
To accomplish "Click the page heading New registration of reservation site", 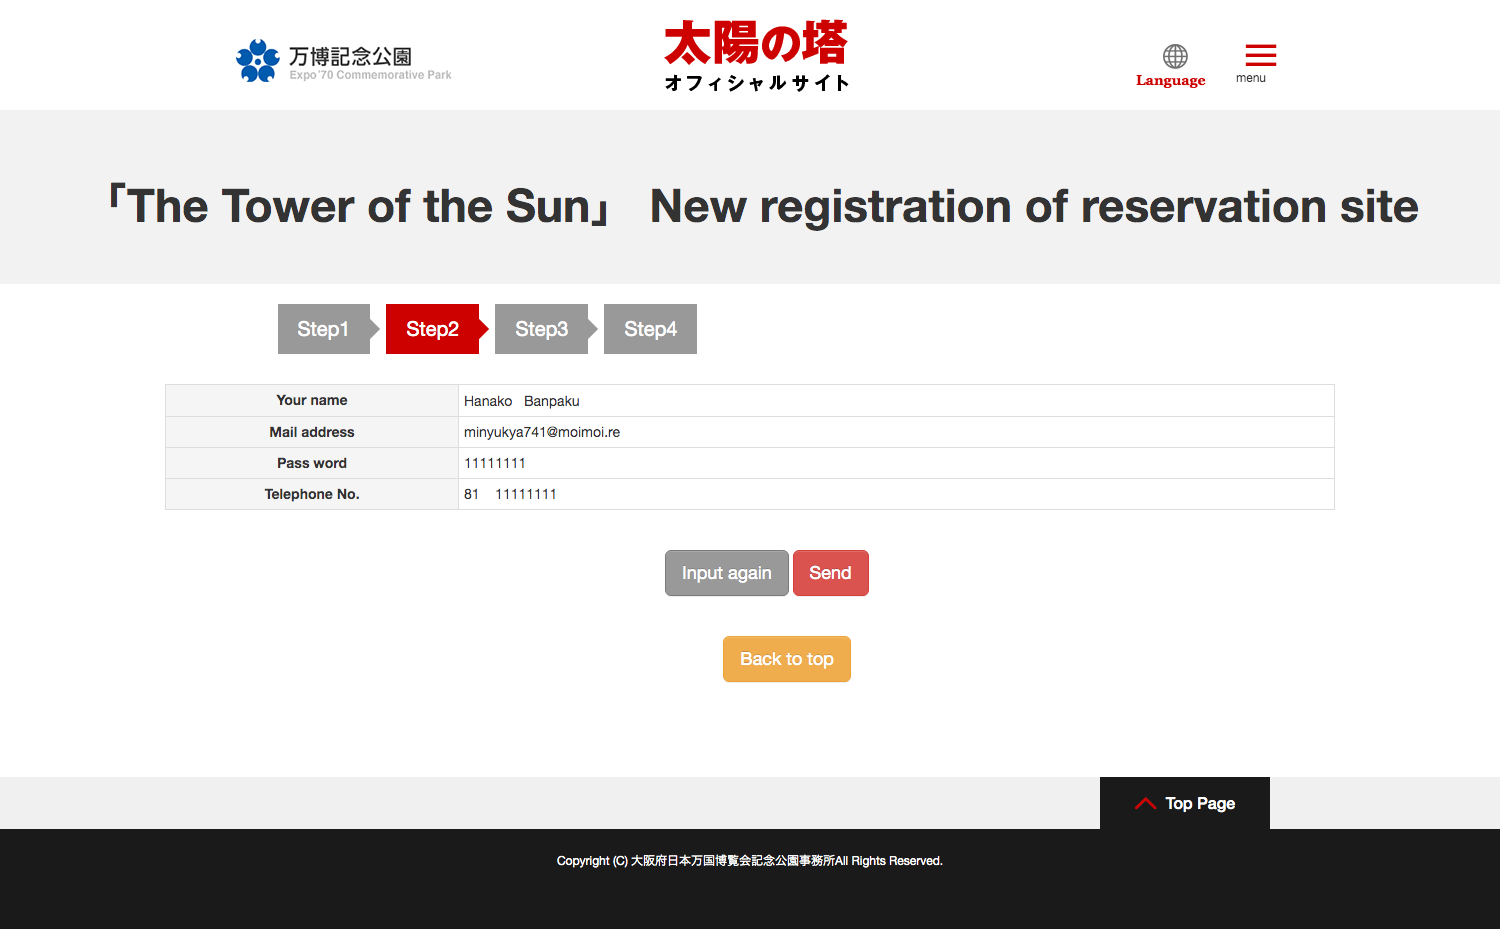I will pos(1034,206).
